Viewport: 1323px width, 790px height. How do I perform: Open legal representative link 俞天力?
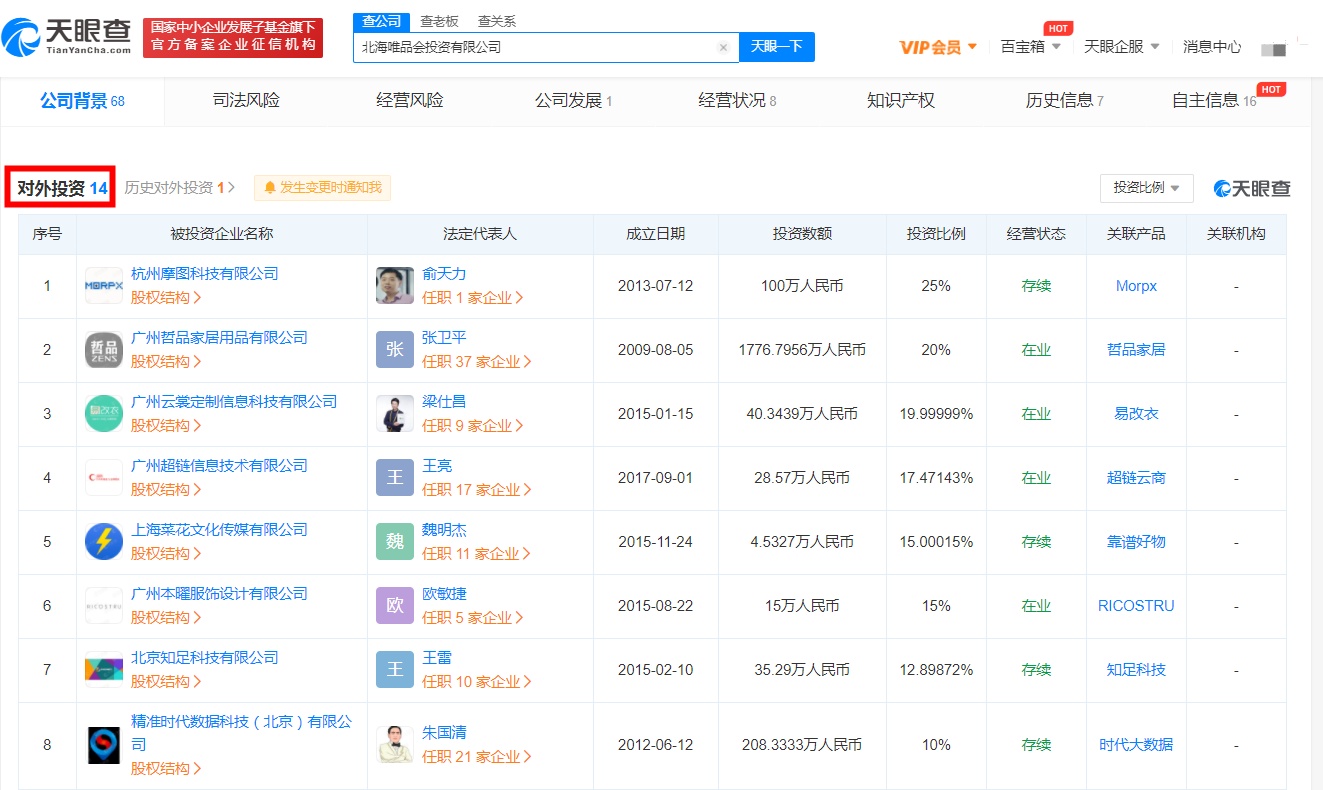(444, 274)
